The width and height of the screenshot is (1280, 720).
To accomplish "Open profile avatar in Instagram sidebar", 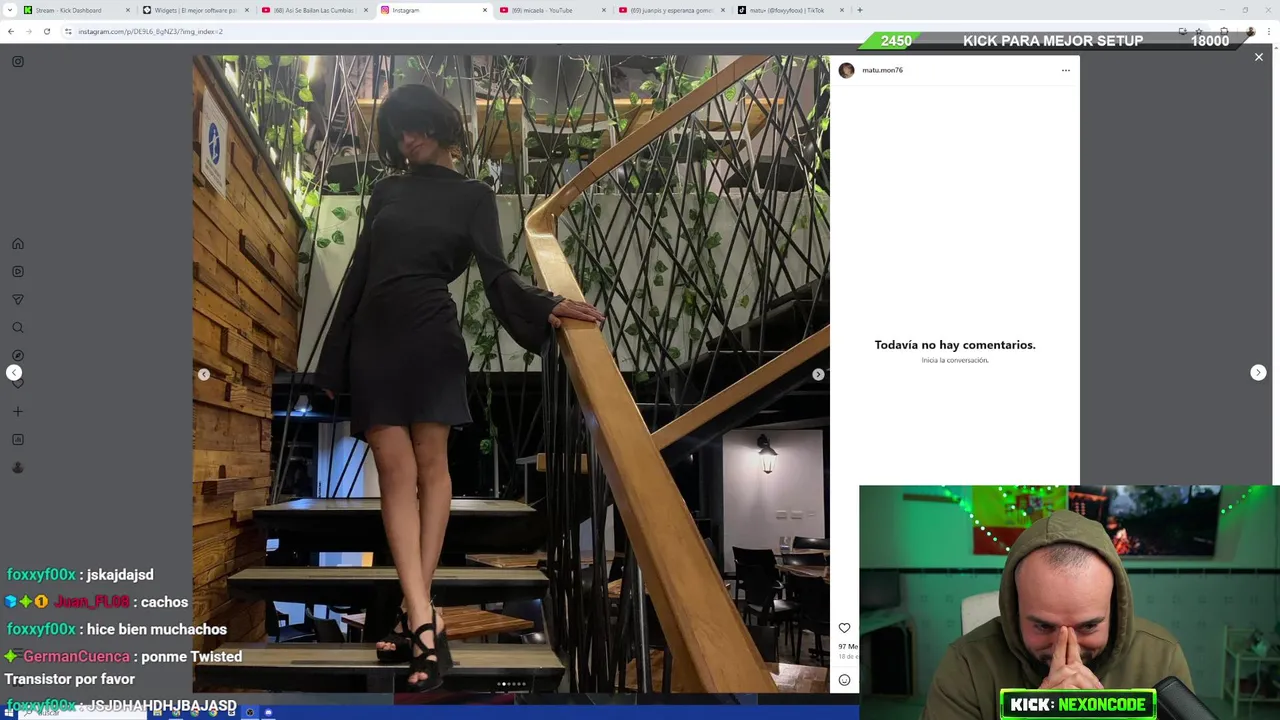I will [x=18, y=468].
